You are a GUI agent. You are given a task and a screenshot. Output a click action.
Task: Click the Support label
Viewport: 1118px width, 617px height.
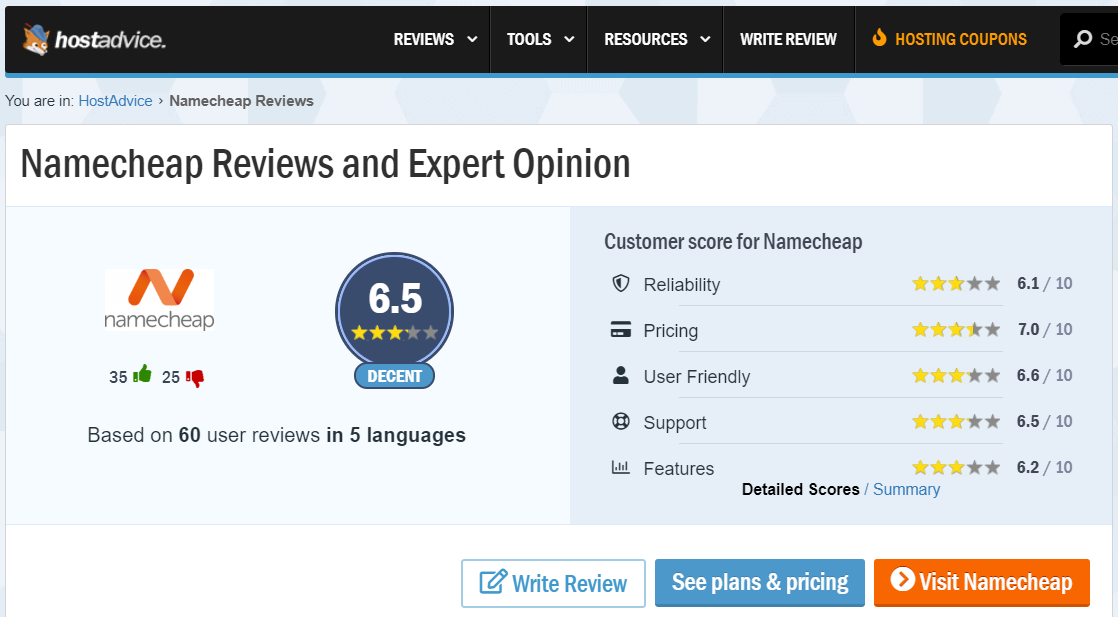pos(675,423)
